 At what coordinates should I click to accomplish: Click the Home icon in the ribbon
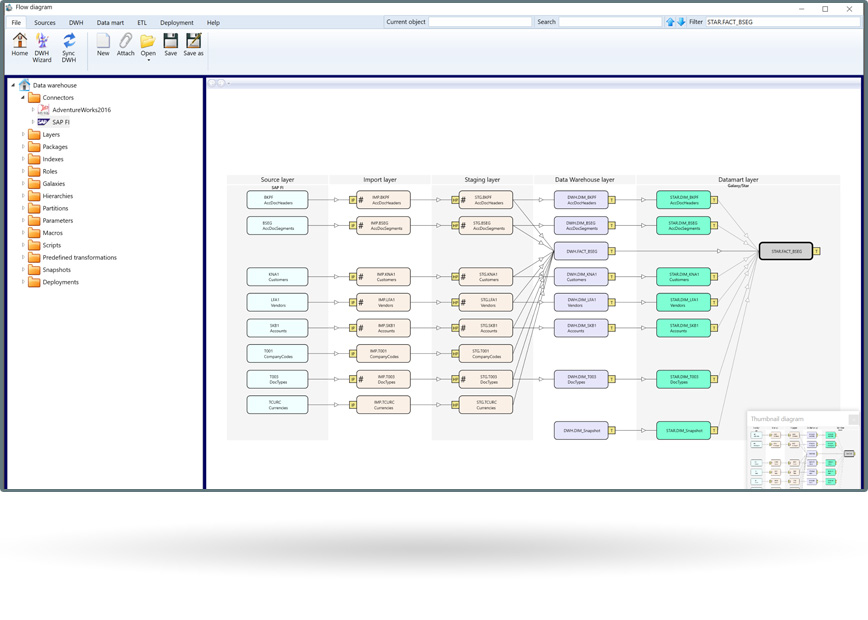20,40
